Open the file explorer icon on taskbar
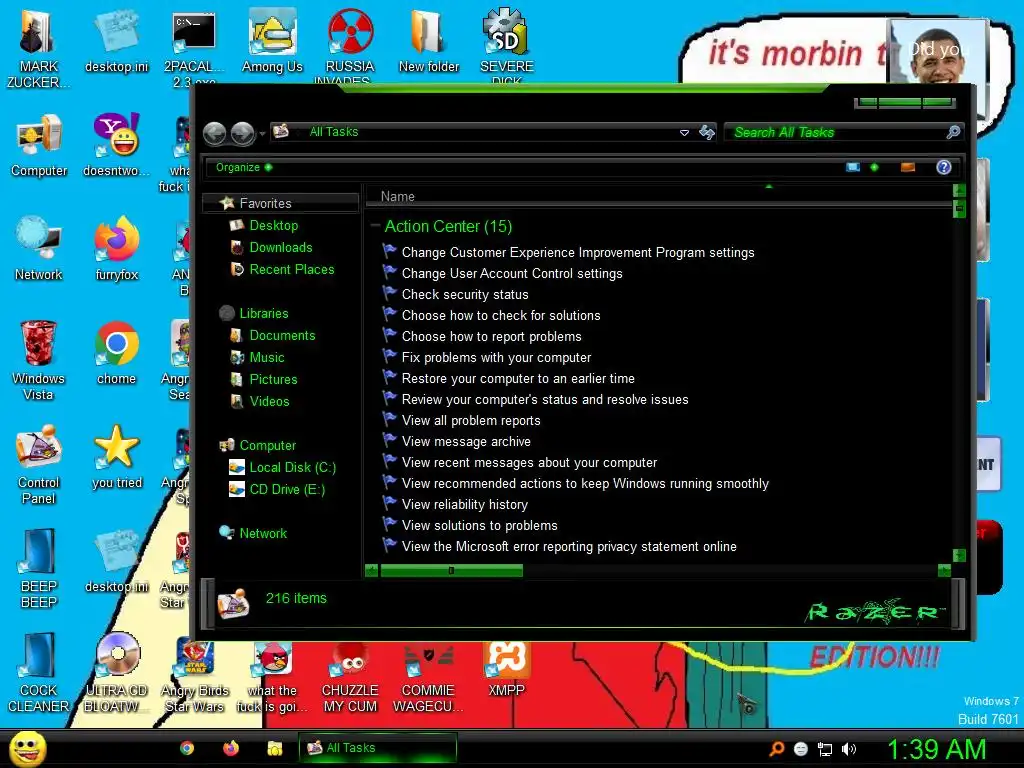 pyautogui.click(x=274, y=748)
